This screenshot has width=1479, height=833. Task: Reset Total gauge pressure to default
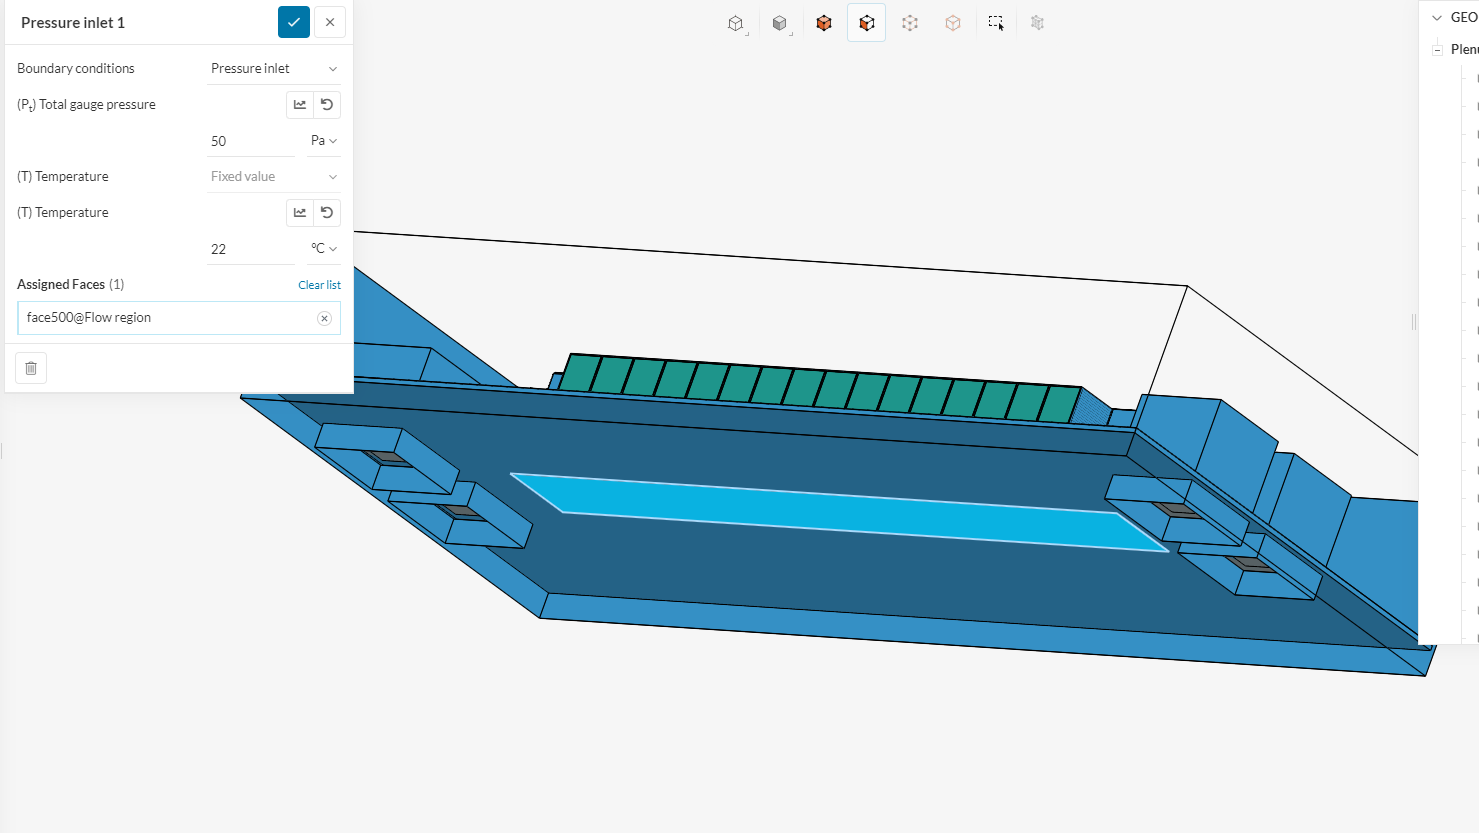coord(327,104)
